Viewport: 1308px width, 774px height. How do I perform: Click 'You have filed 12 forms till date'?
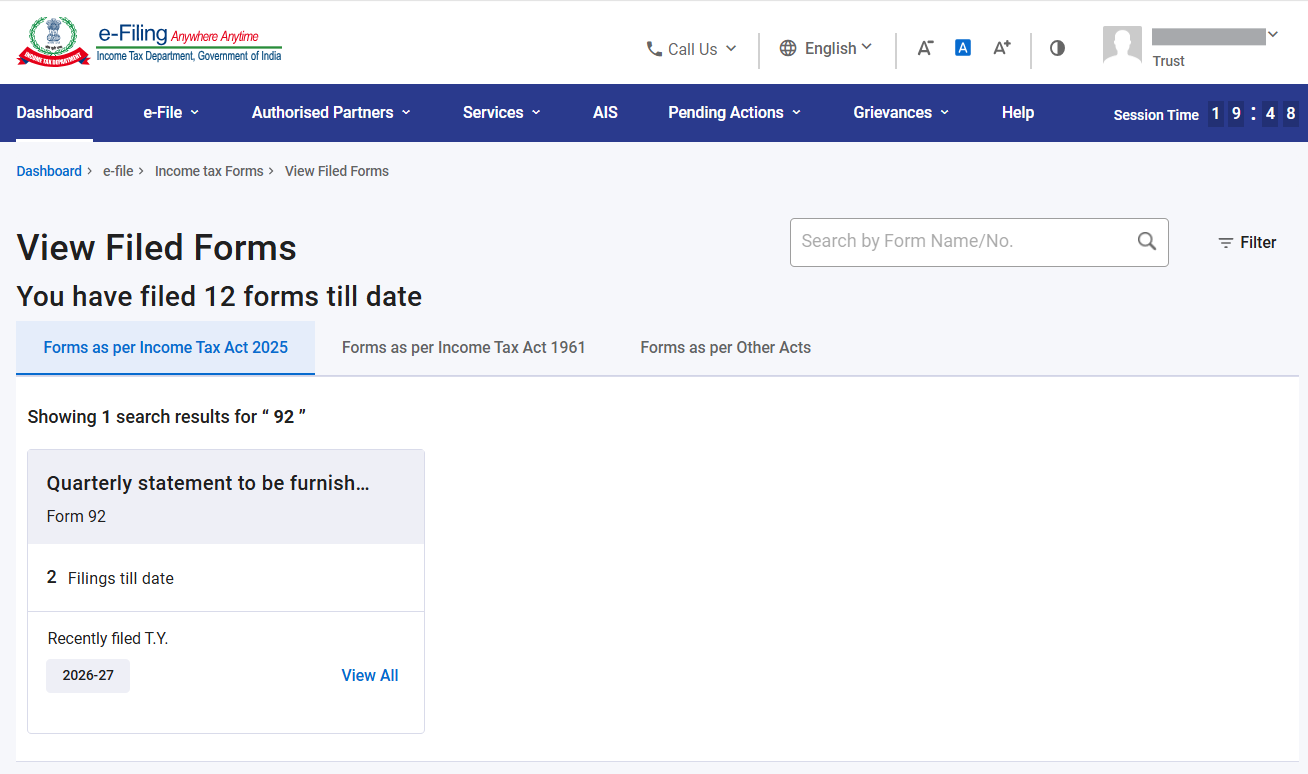point(219,297)
